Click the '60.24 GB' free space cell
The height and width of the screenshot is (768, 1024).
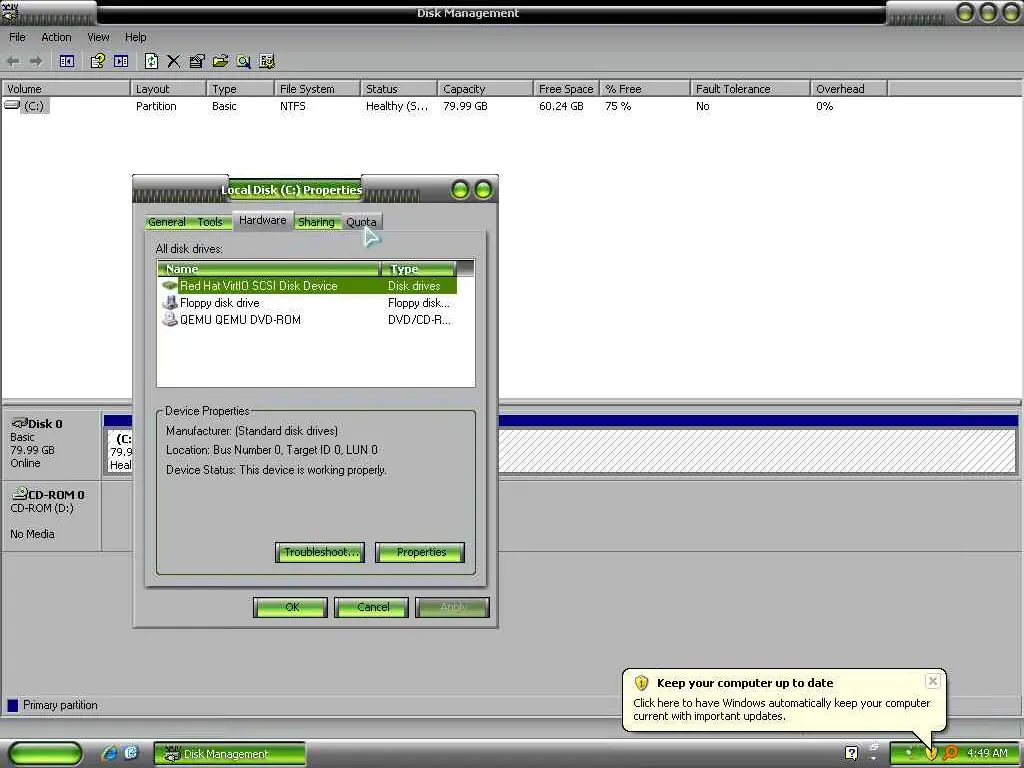click(561, 106)
